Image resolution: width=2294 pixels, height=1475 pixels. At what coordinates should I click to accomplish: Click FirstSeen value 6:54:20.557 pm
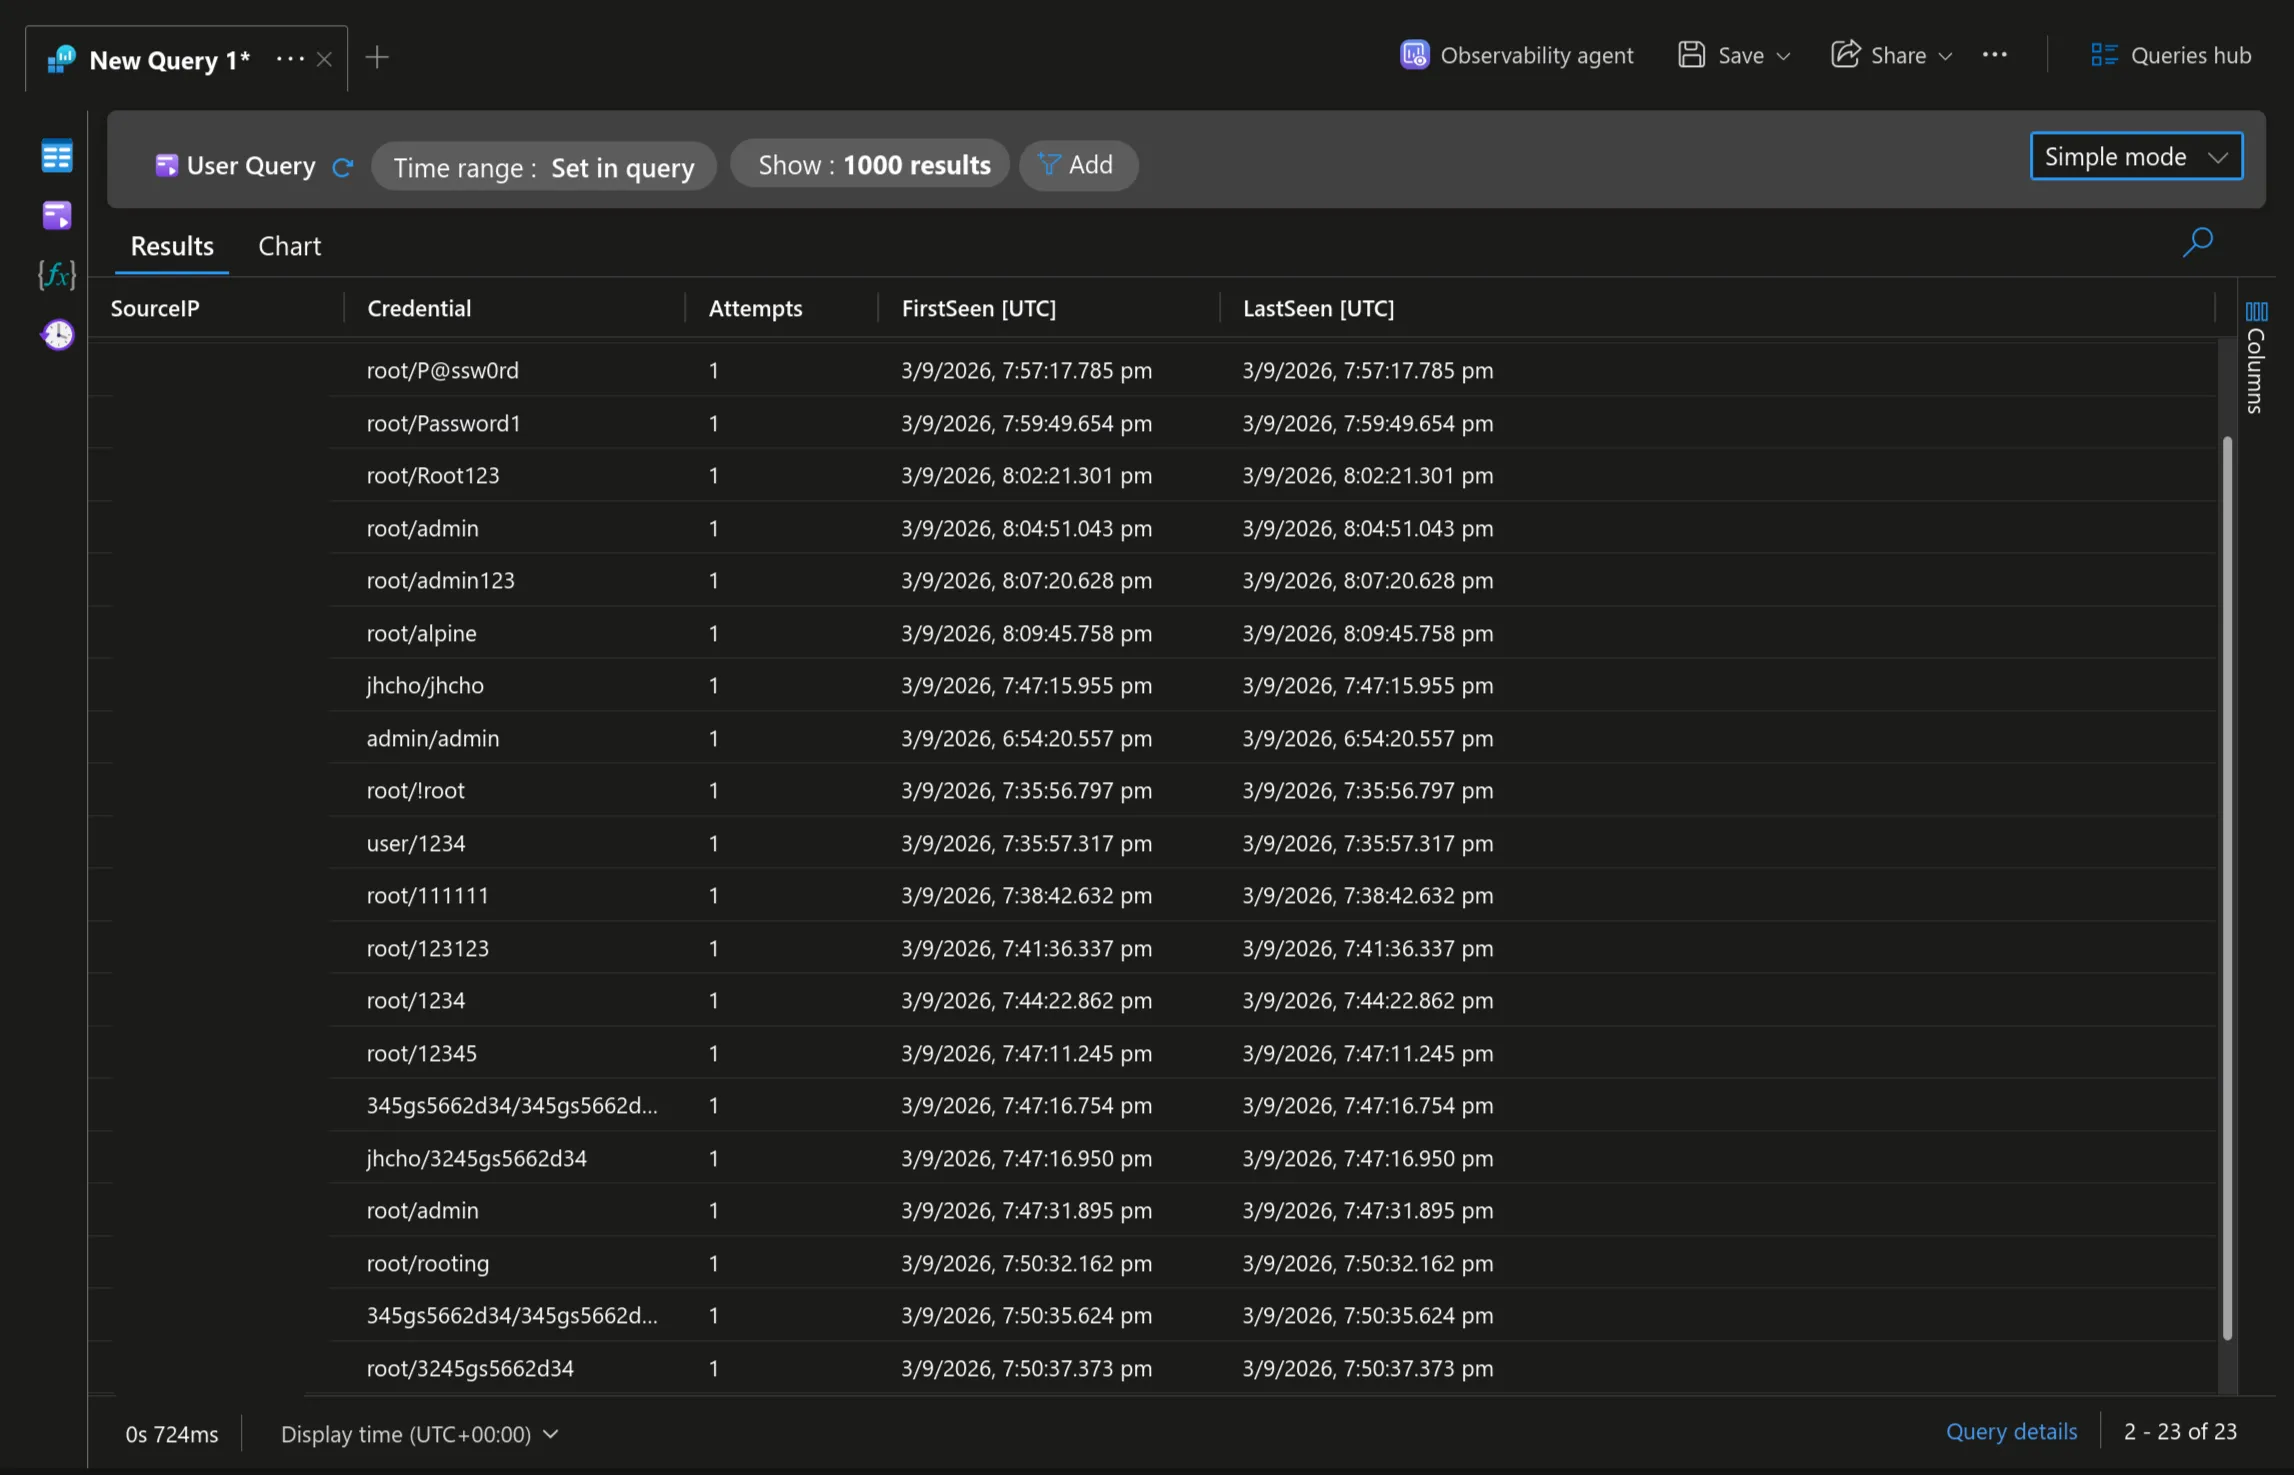(1026, 738)
